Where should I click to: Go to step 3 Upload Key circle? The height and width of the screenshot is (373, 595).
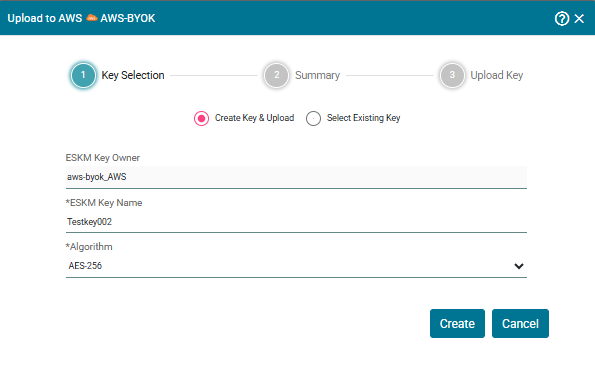point(452,75)
